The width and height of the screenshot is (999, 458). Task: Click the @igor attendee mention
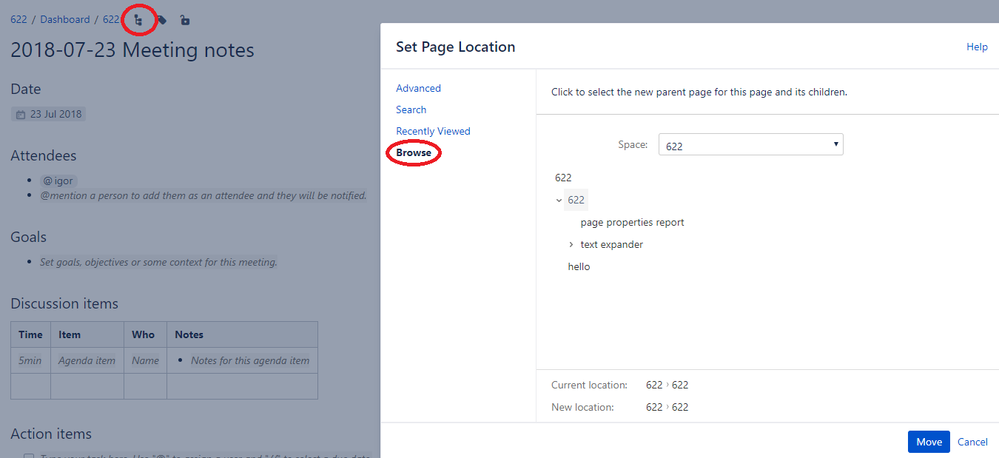[59, 180]
